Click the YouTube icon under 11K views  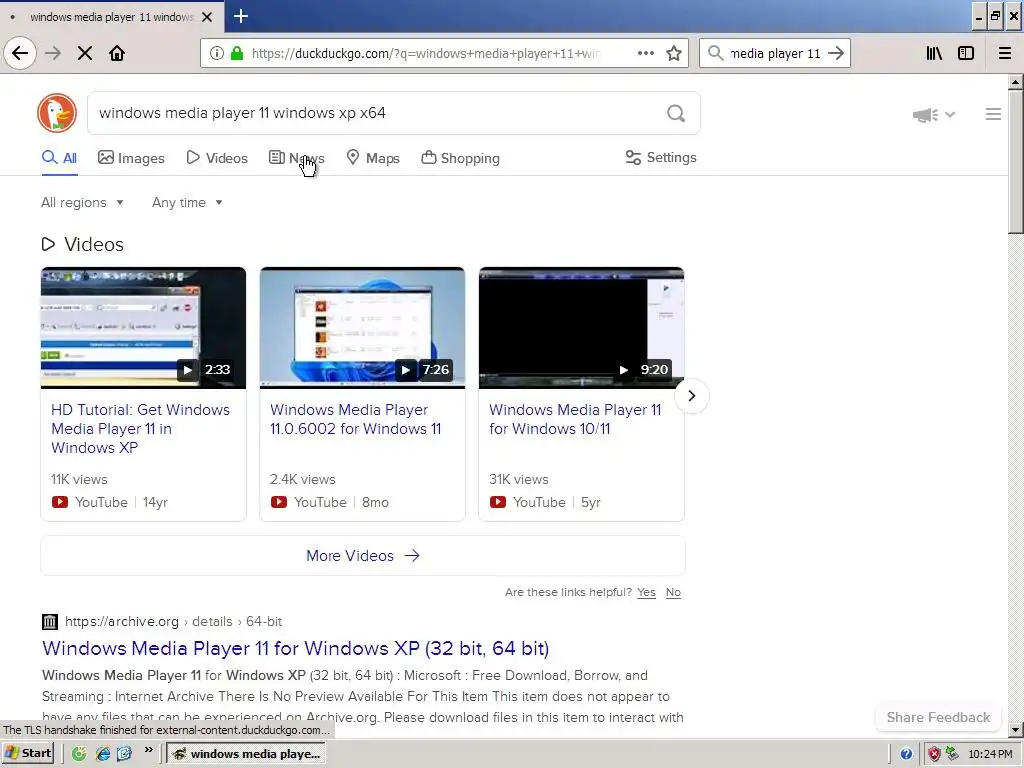tap(59, 502)
